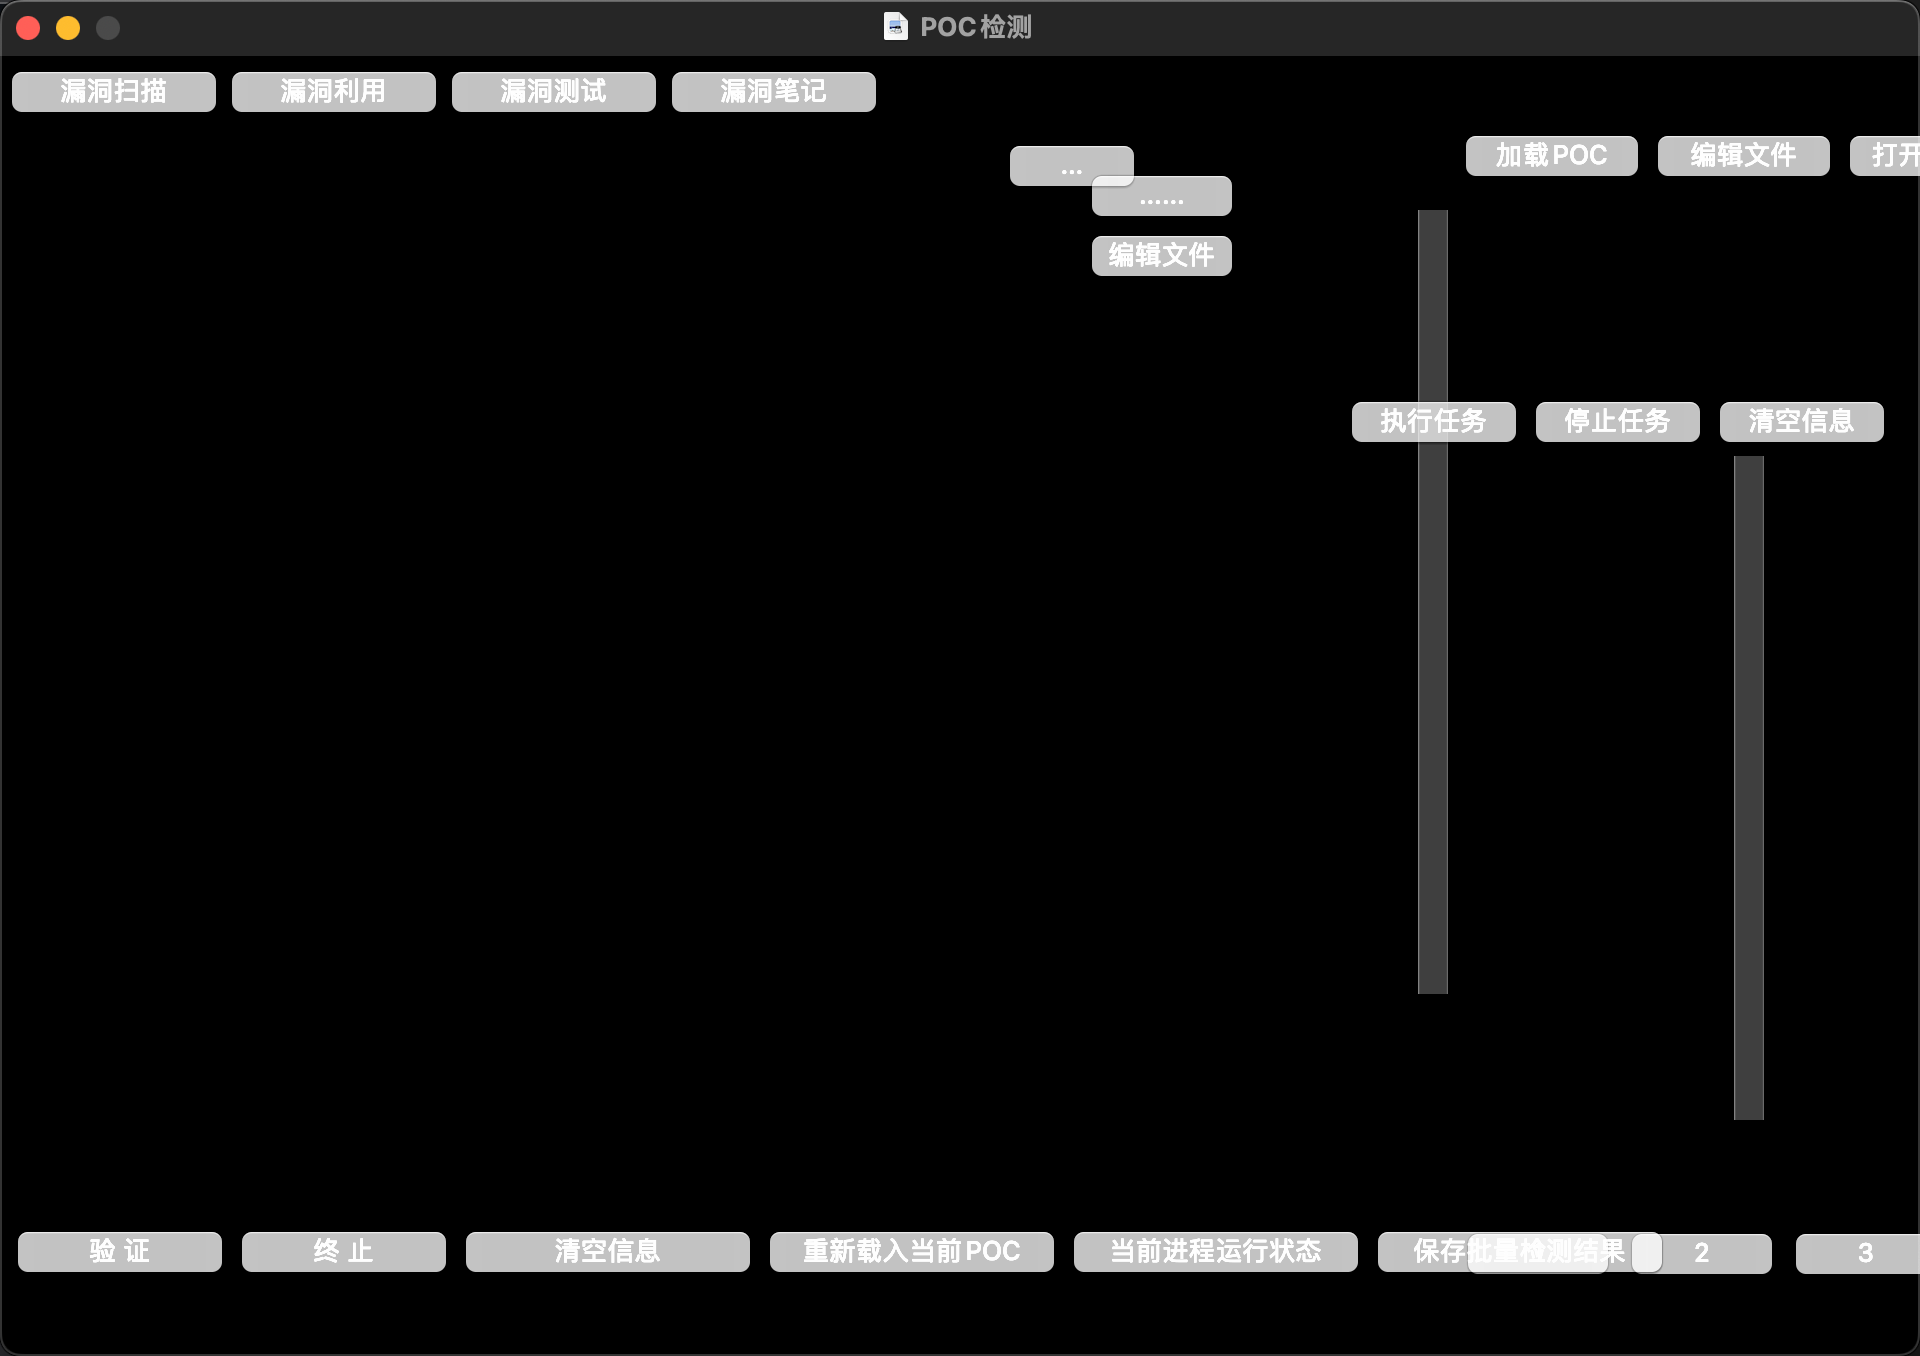The width and height of the screenshot is (1920, 1356).
Task: Go to the 漏洞笔记 tab
Action: pyautogui.click(x=773, y=92)
